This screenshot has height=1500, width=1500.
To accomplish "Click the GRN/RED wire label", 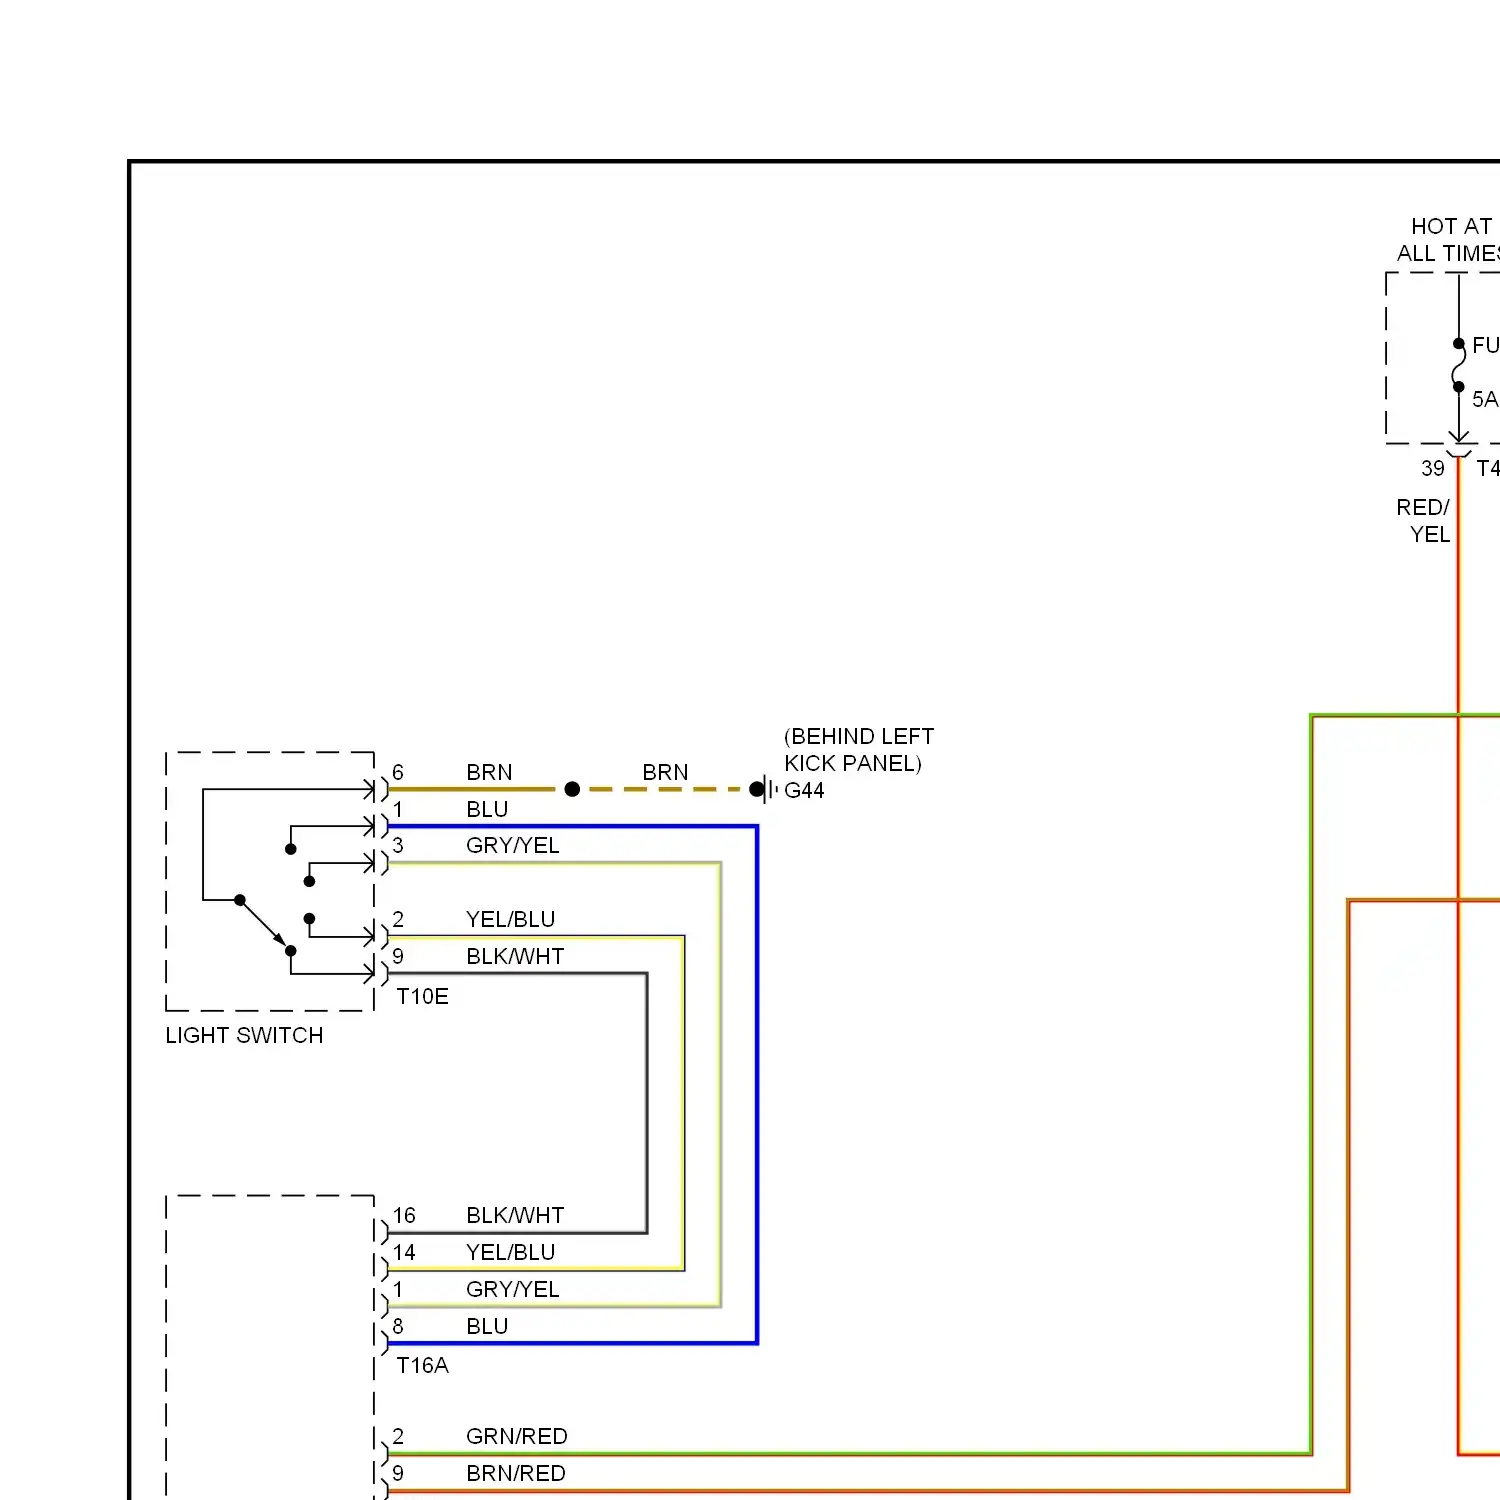I will pyautogui.click(x=517, y=1436).
